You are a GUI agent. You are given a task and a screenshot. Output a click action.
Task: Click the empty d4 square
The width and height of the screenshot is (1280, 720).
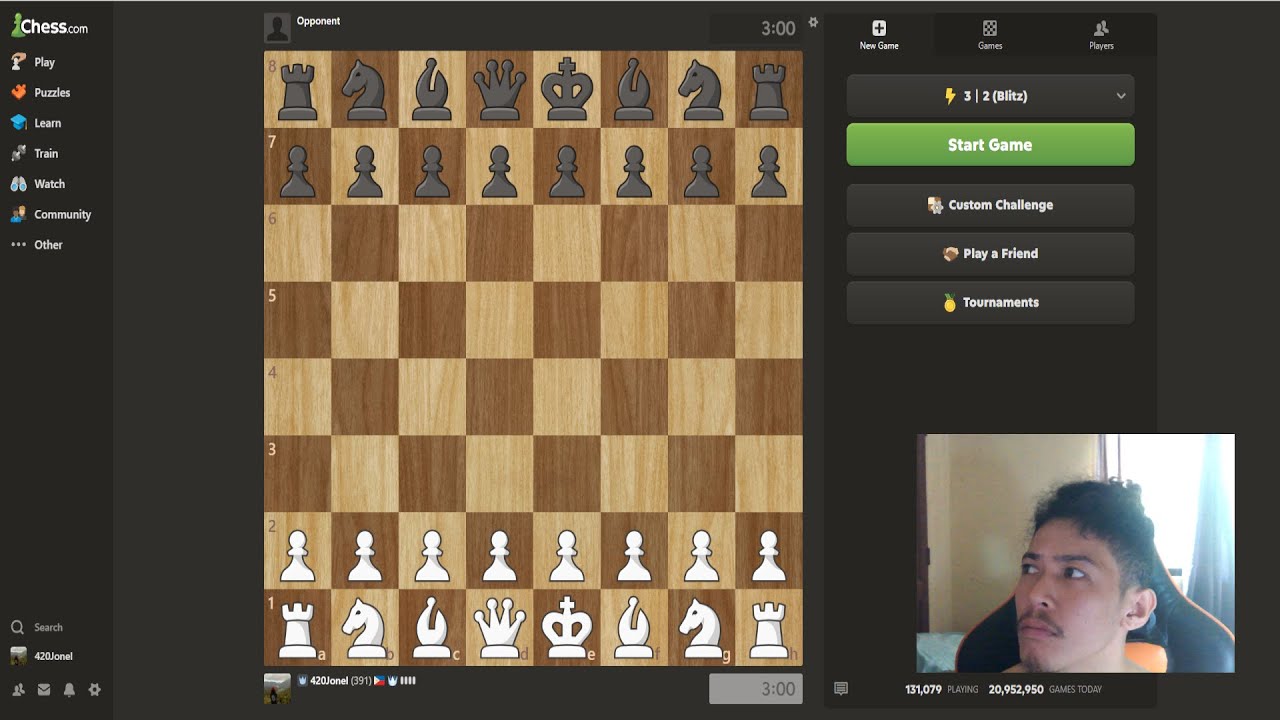(x=499, y=397)
